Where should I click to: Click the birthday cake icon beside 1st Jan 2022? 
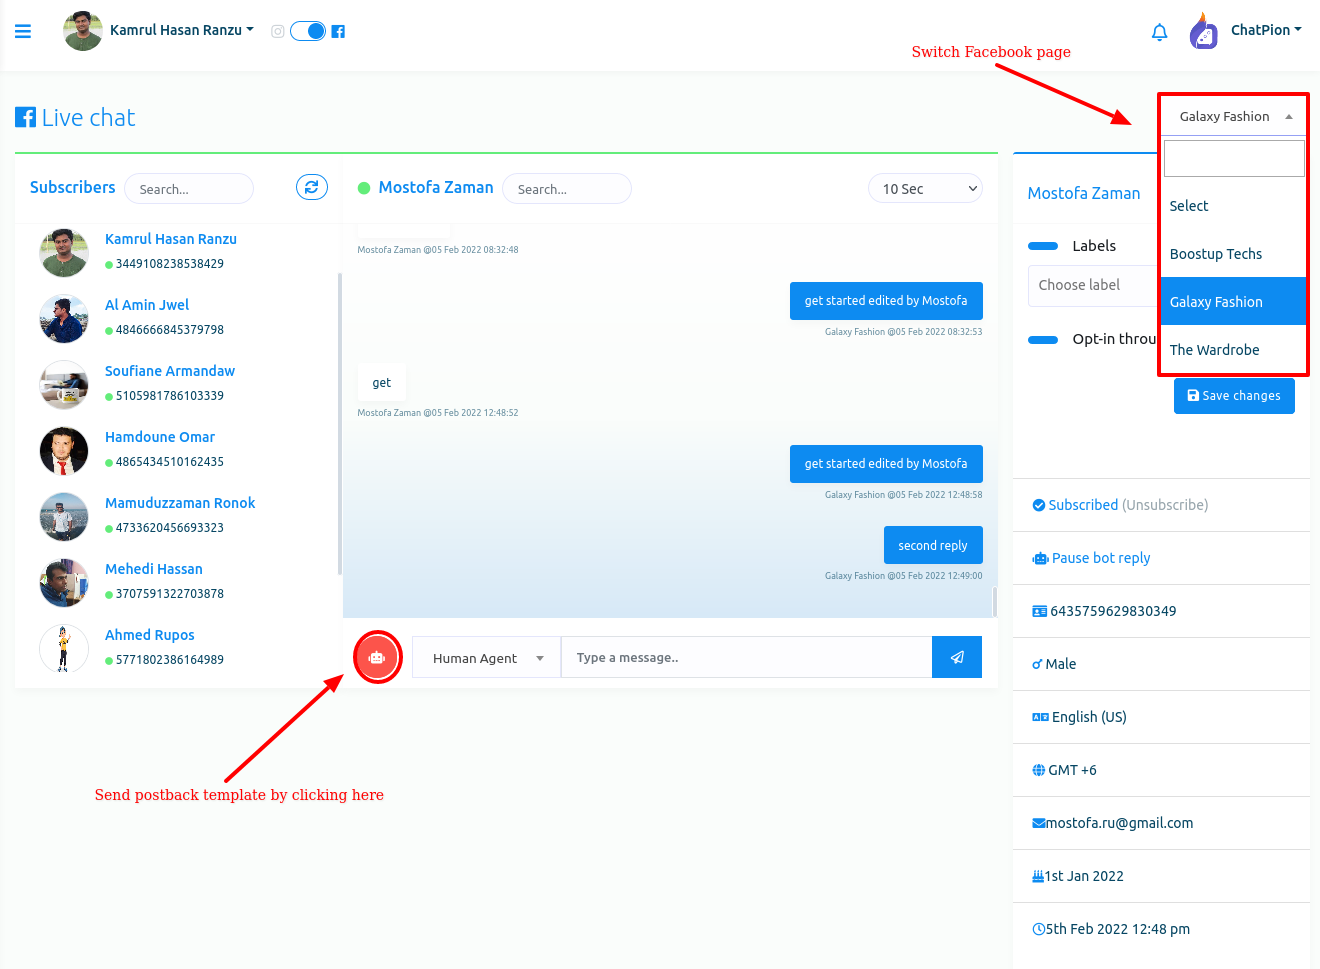(1038, 876)
